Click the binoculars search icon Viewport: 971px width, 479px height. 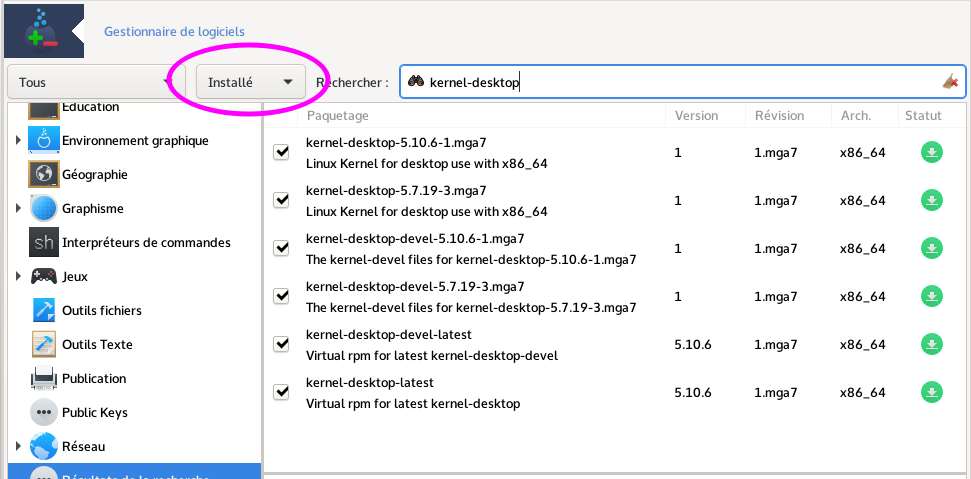(415, 82)
